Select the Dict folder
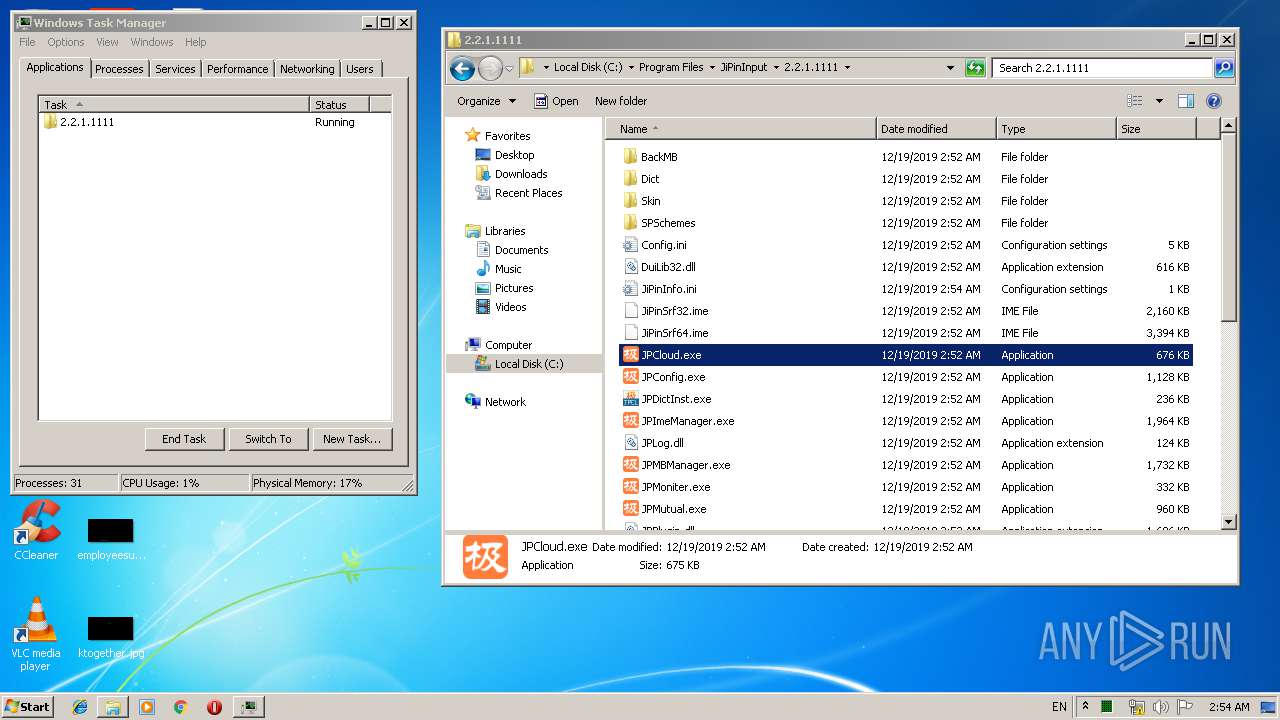 650,179
